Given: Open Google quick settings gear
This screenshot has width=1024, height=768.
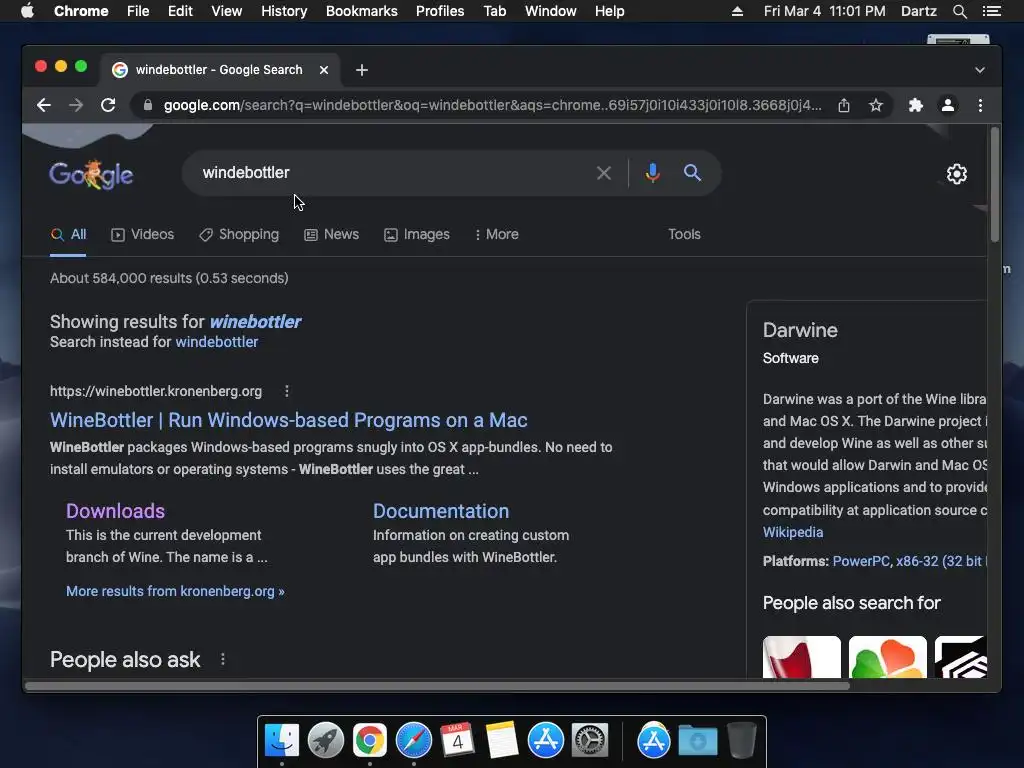Looking at the screenshot, I should click(x=957, y=174).
